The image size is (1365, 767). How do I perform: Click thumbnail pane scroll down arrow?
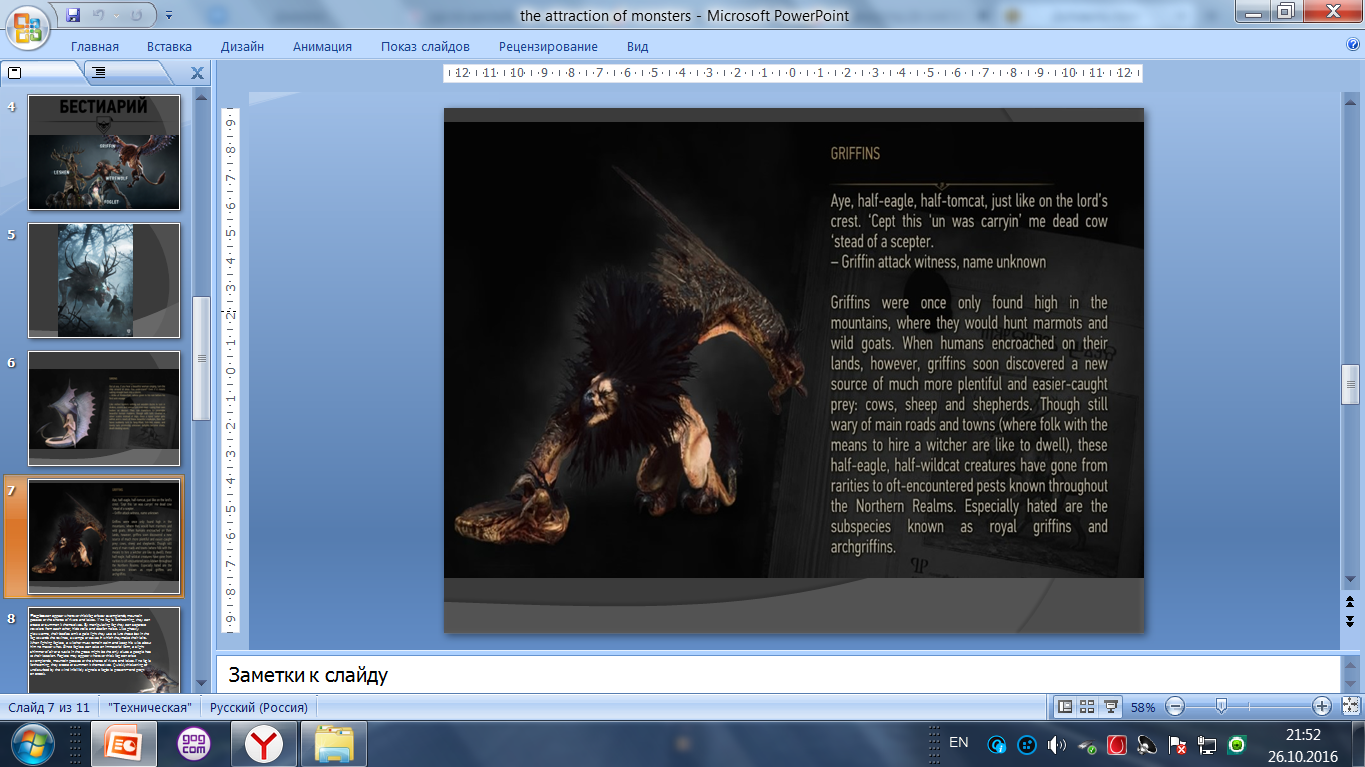click(x=201, y=682)
